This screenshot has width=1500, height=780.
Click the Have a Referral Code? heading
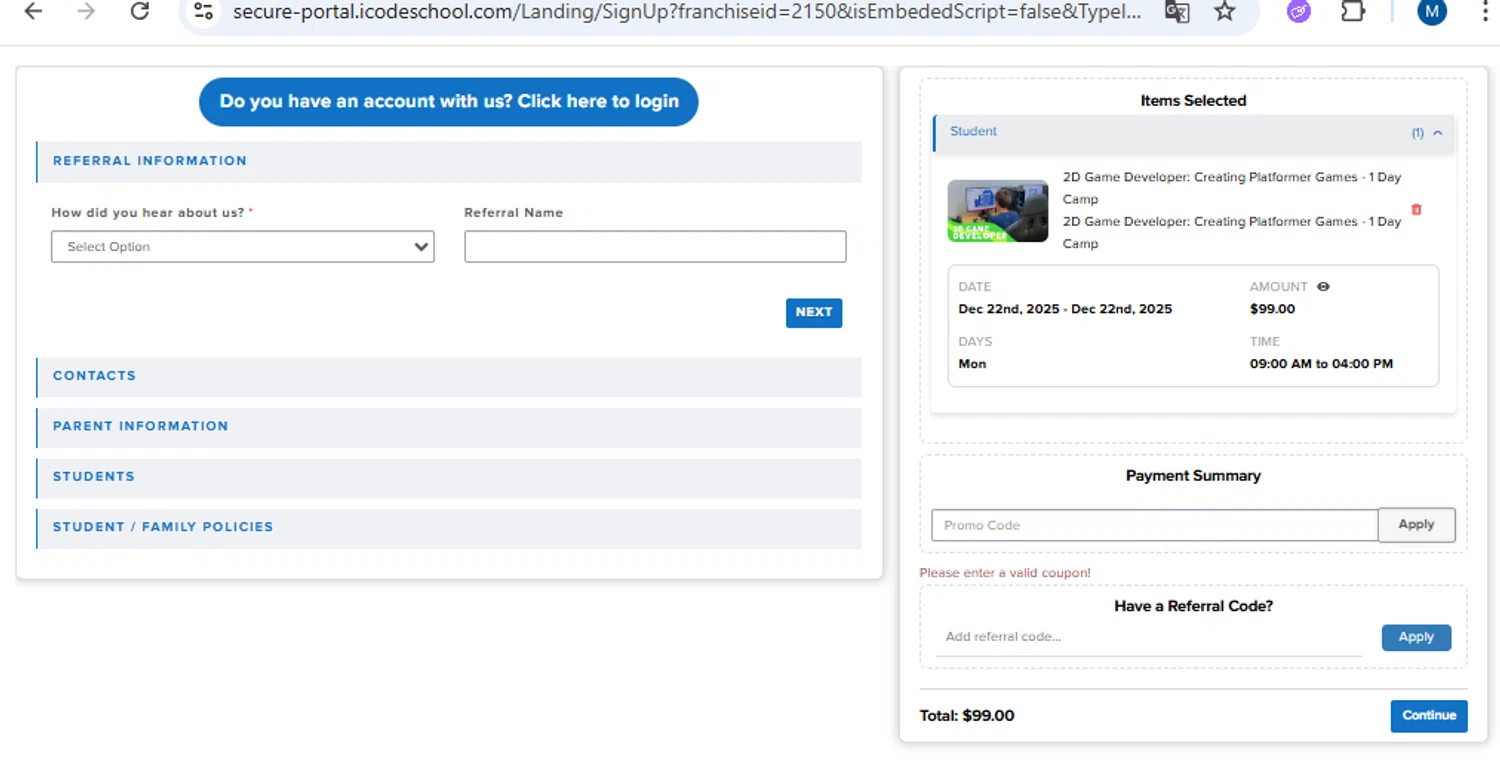click(1193, 606)
